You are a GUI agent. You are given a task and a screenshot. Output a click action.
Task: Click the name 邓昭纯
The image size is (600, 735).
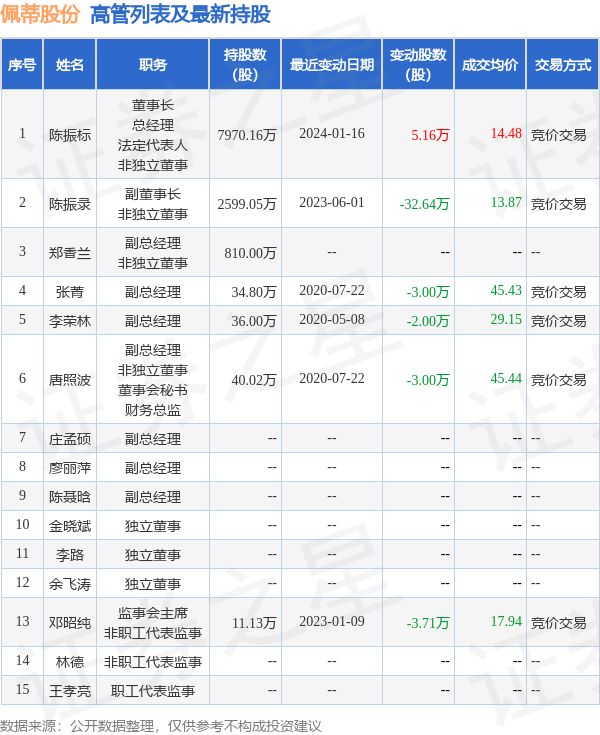(x=70, y=623)
